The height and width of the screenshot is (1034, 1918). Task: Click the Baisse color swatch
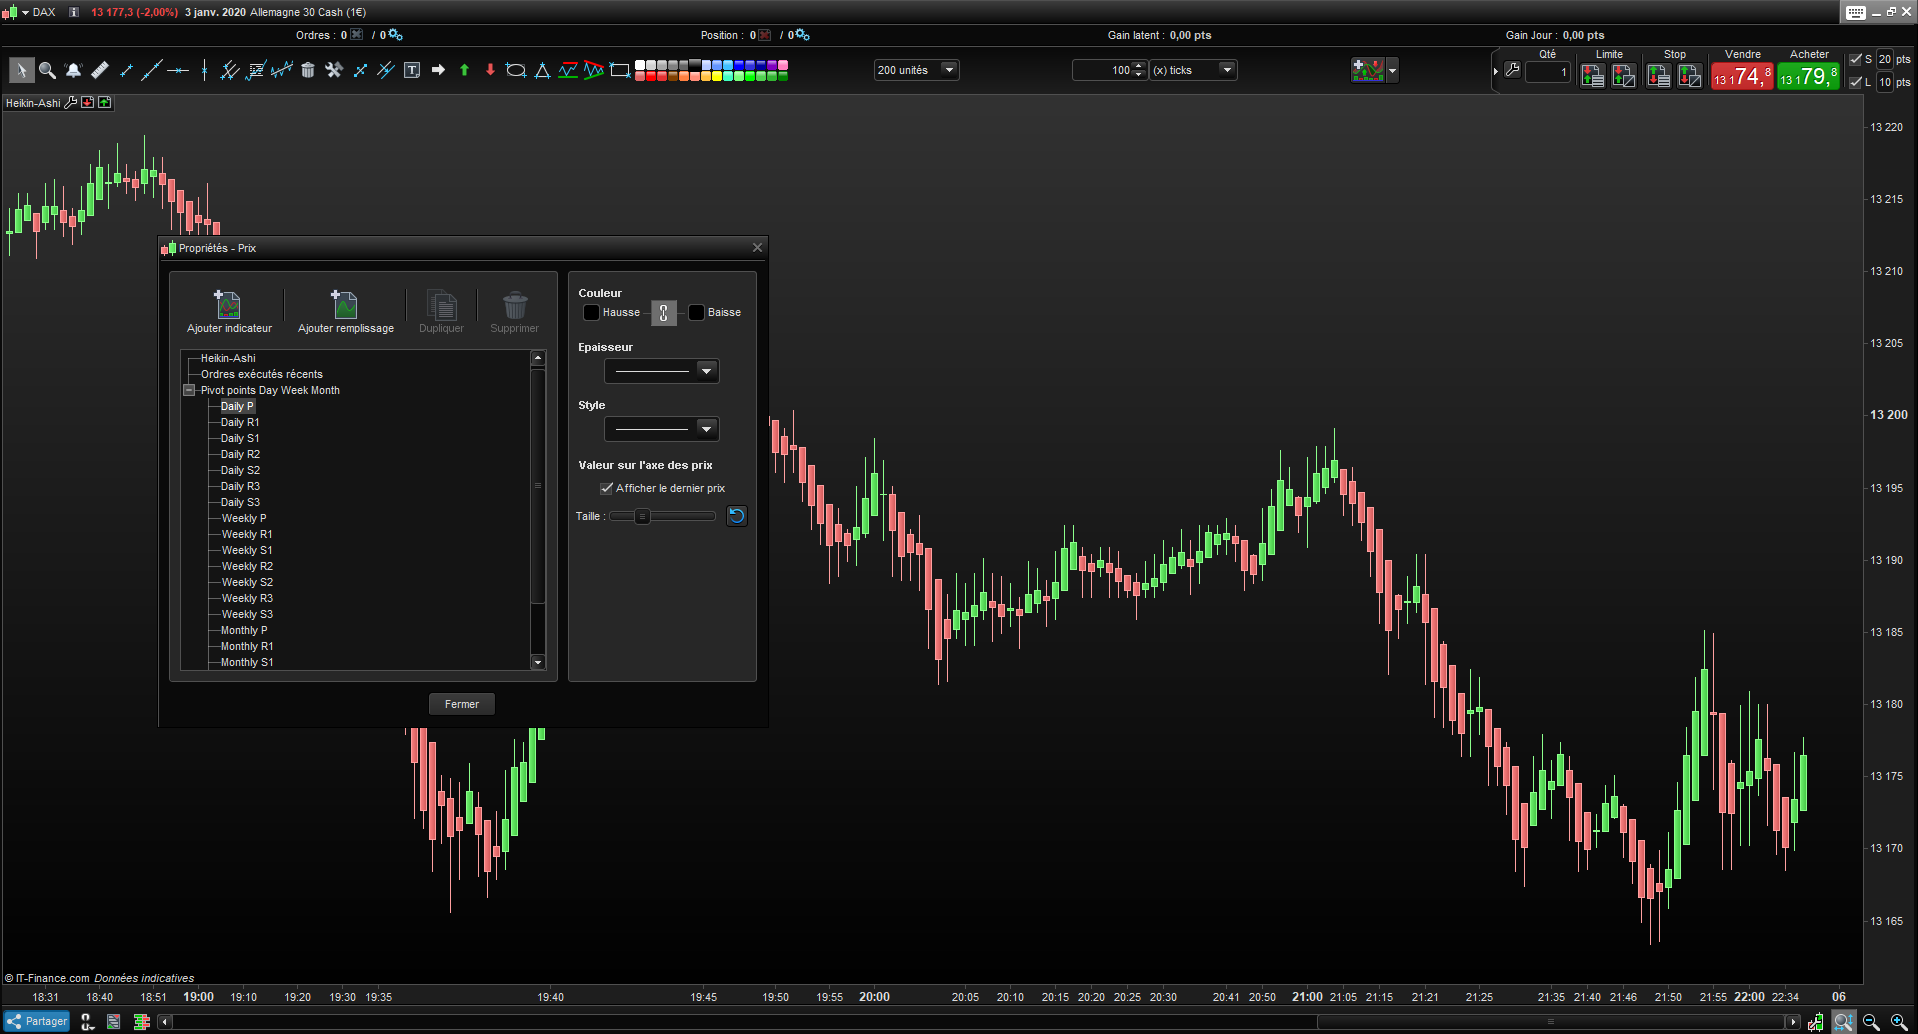697,313
